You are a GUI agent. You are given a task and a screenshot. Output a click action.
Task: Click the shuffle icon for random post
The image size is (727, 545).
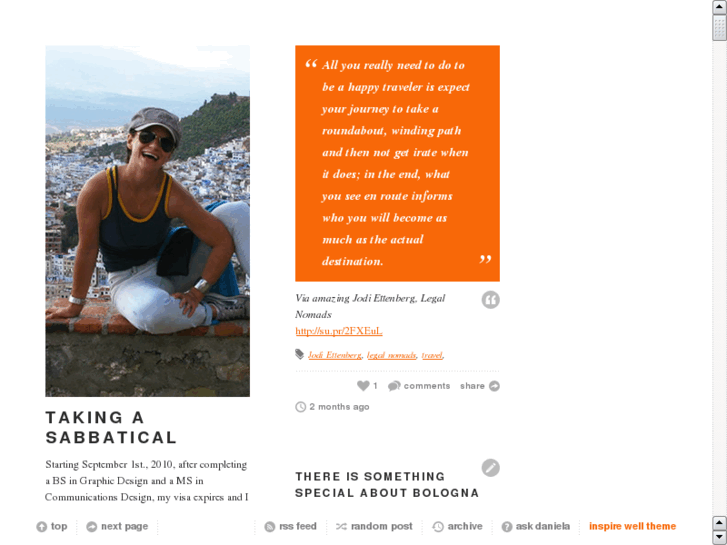coord(341,526)
